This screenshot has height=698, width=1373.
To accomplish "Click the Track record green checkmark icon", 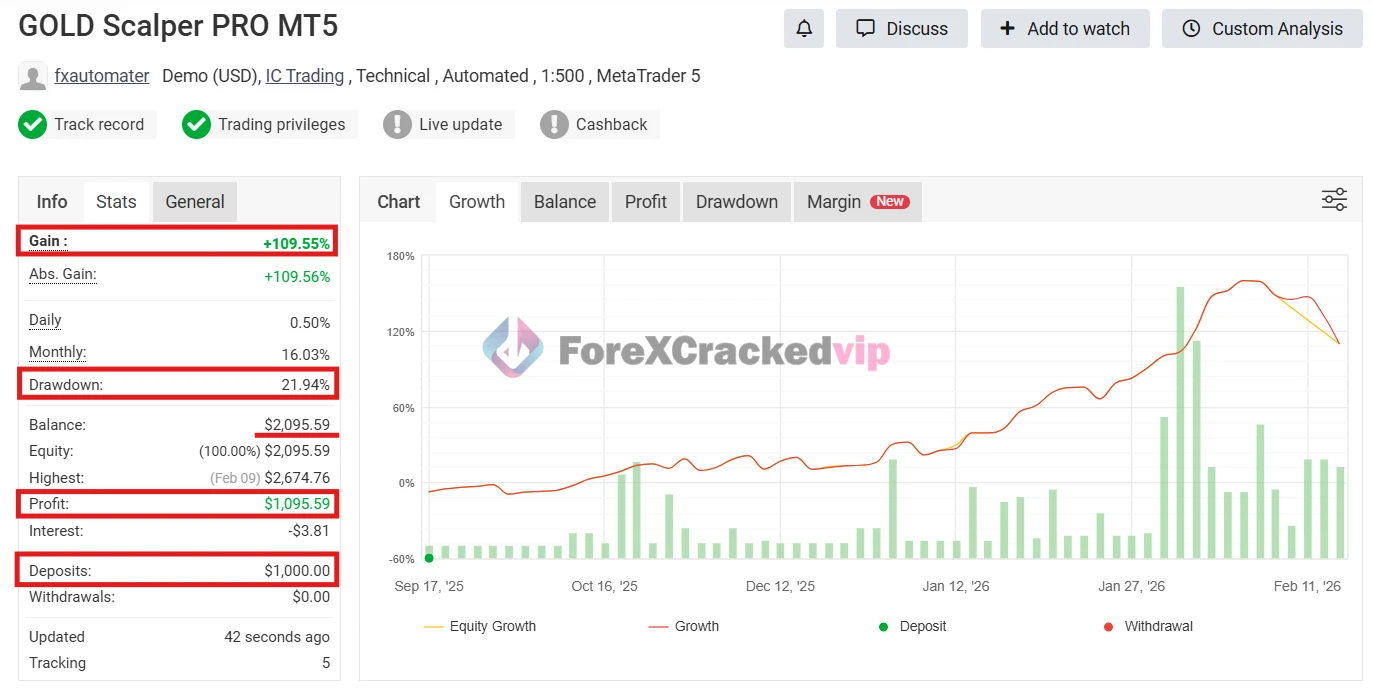I will click(x=33, y=124).
